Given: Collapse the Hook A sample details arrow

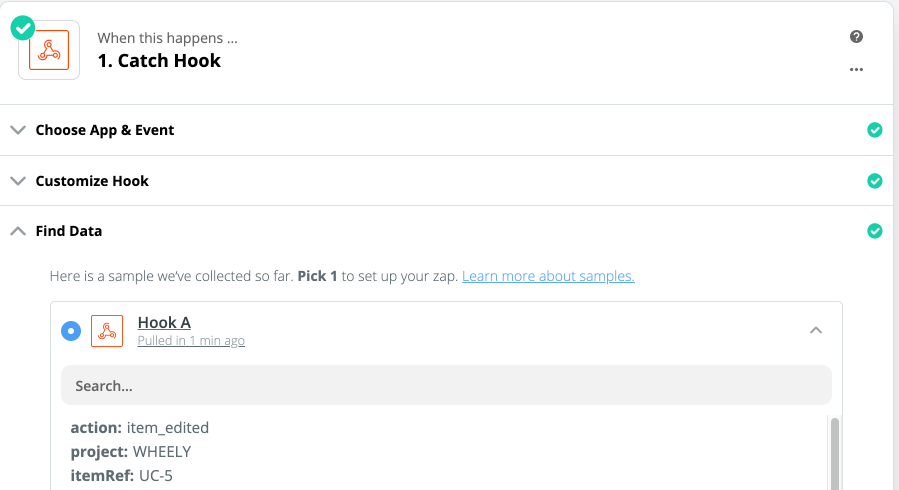Looking at the screenshot, I should (816, 330).
